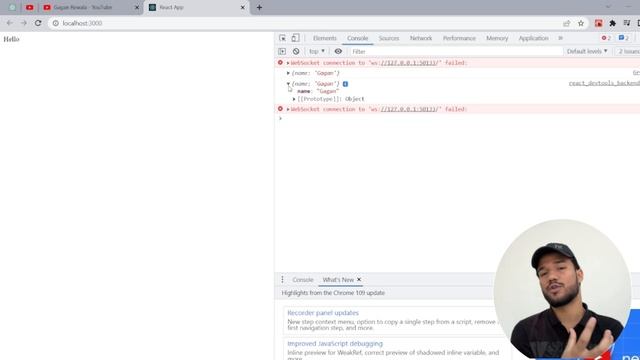Viewport: 640px width, 360px height.
Task: Go back in browser history
Action: [x=9, y=23]
